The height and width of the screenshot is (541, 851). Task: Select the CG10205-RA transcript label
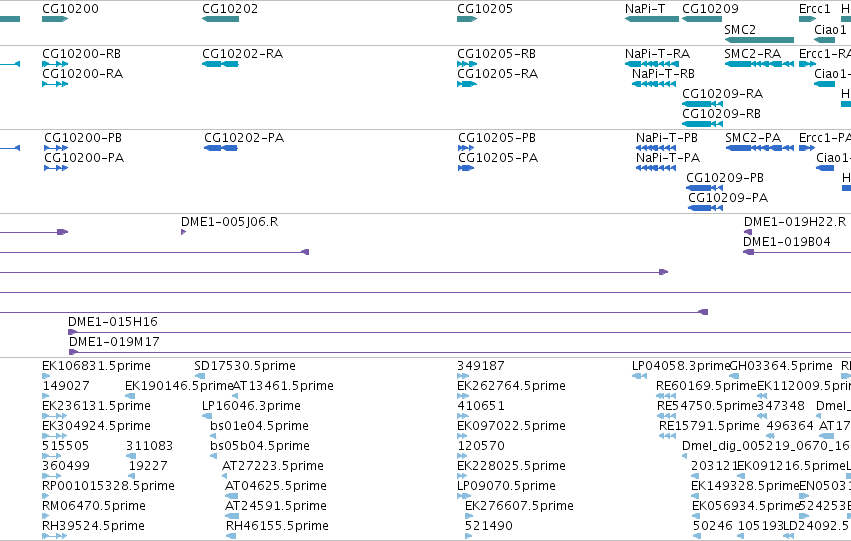[497, 74]
